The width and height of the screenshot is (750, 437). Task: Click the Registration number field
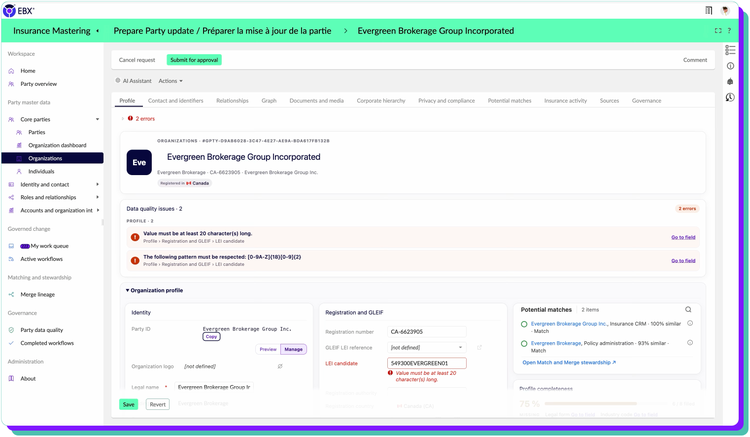click(x=427, y=332)
